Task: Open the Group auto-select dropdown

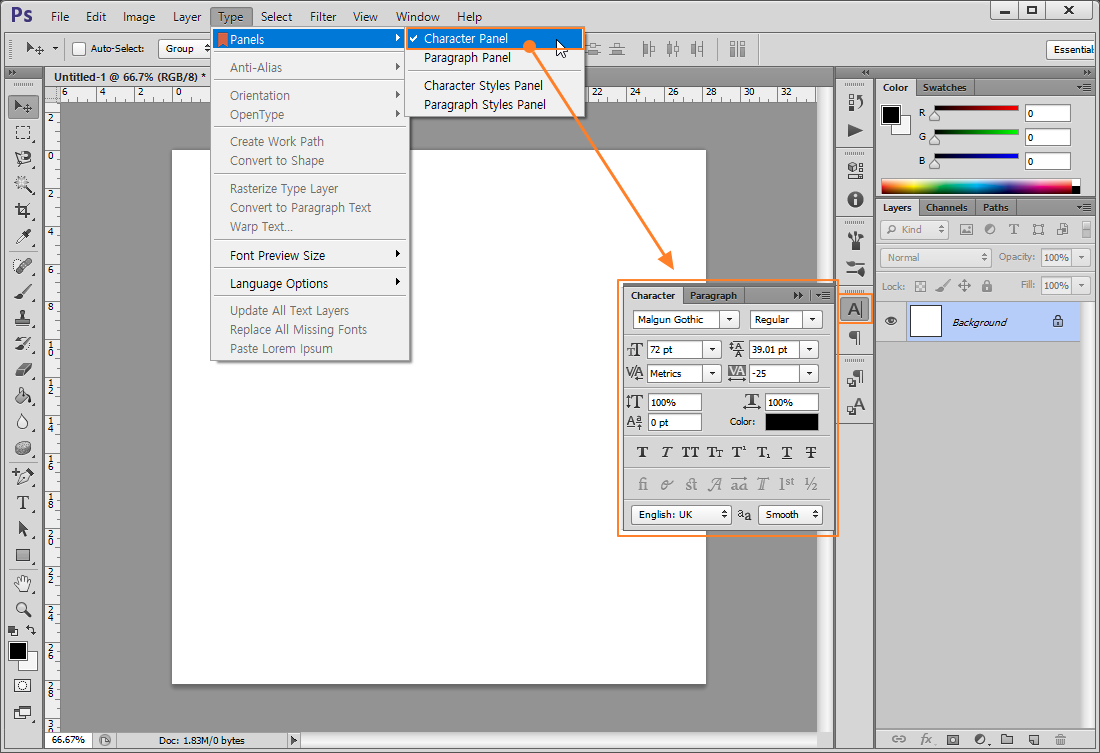Action: tap(185, 48)
